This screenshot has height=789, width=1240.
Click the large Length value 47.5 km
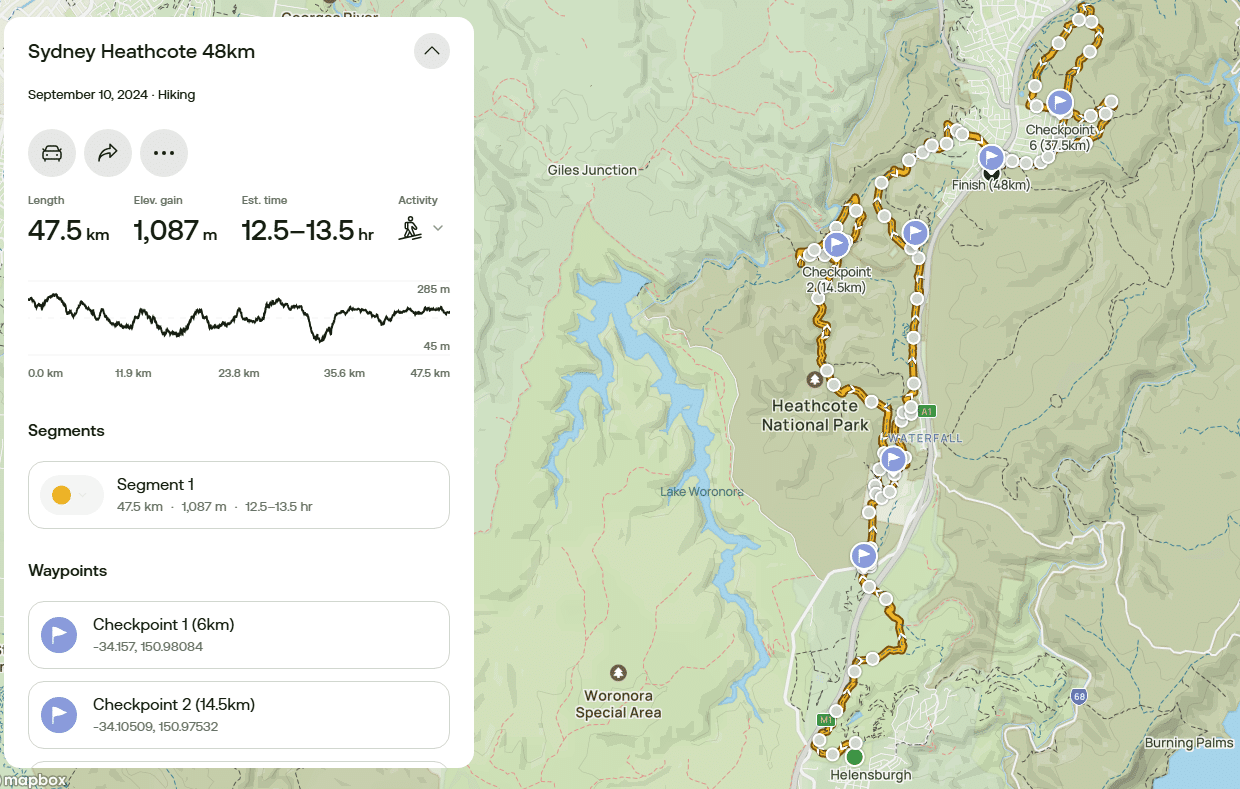pos(69,231)
